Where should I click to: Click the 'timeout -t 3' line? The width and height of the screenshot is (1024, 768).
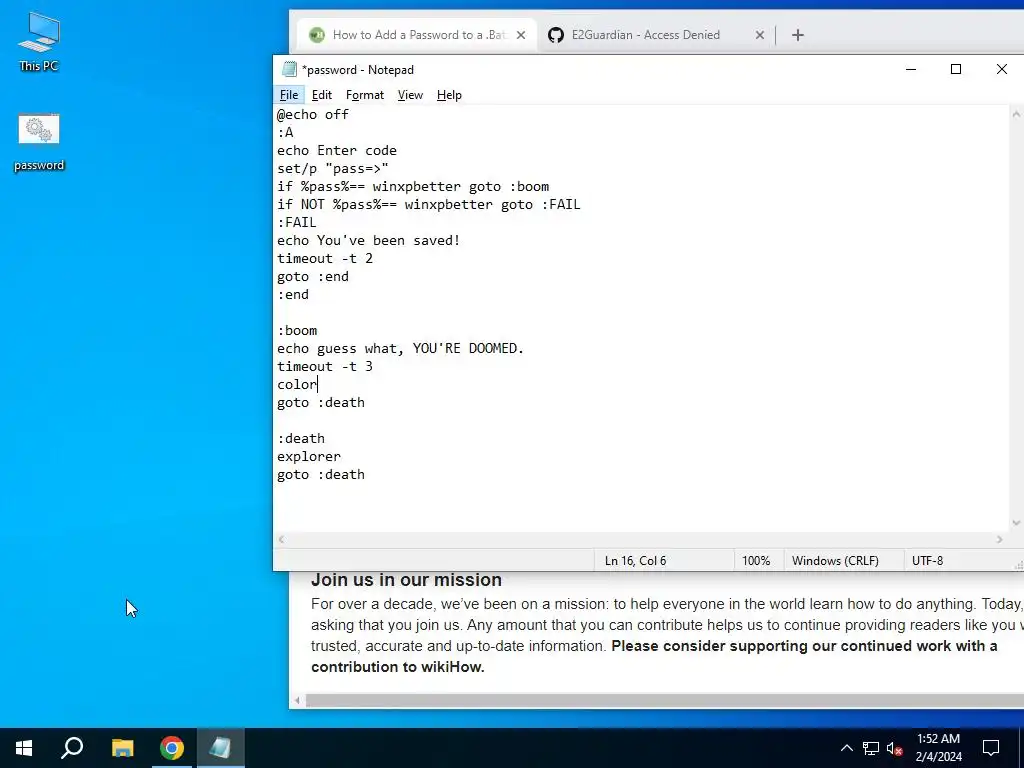coord(325,366)
